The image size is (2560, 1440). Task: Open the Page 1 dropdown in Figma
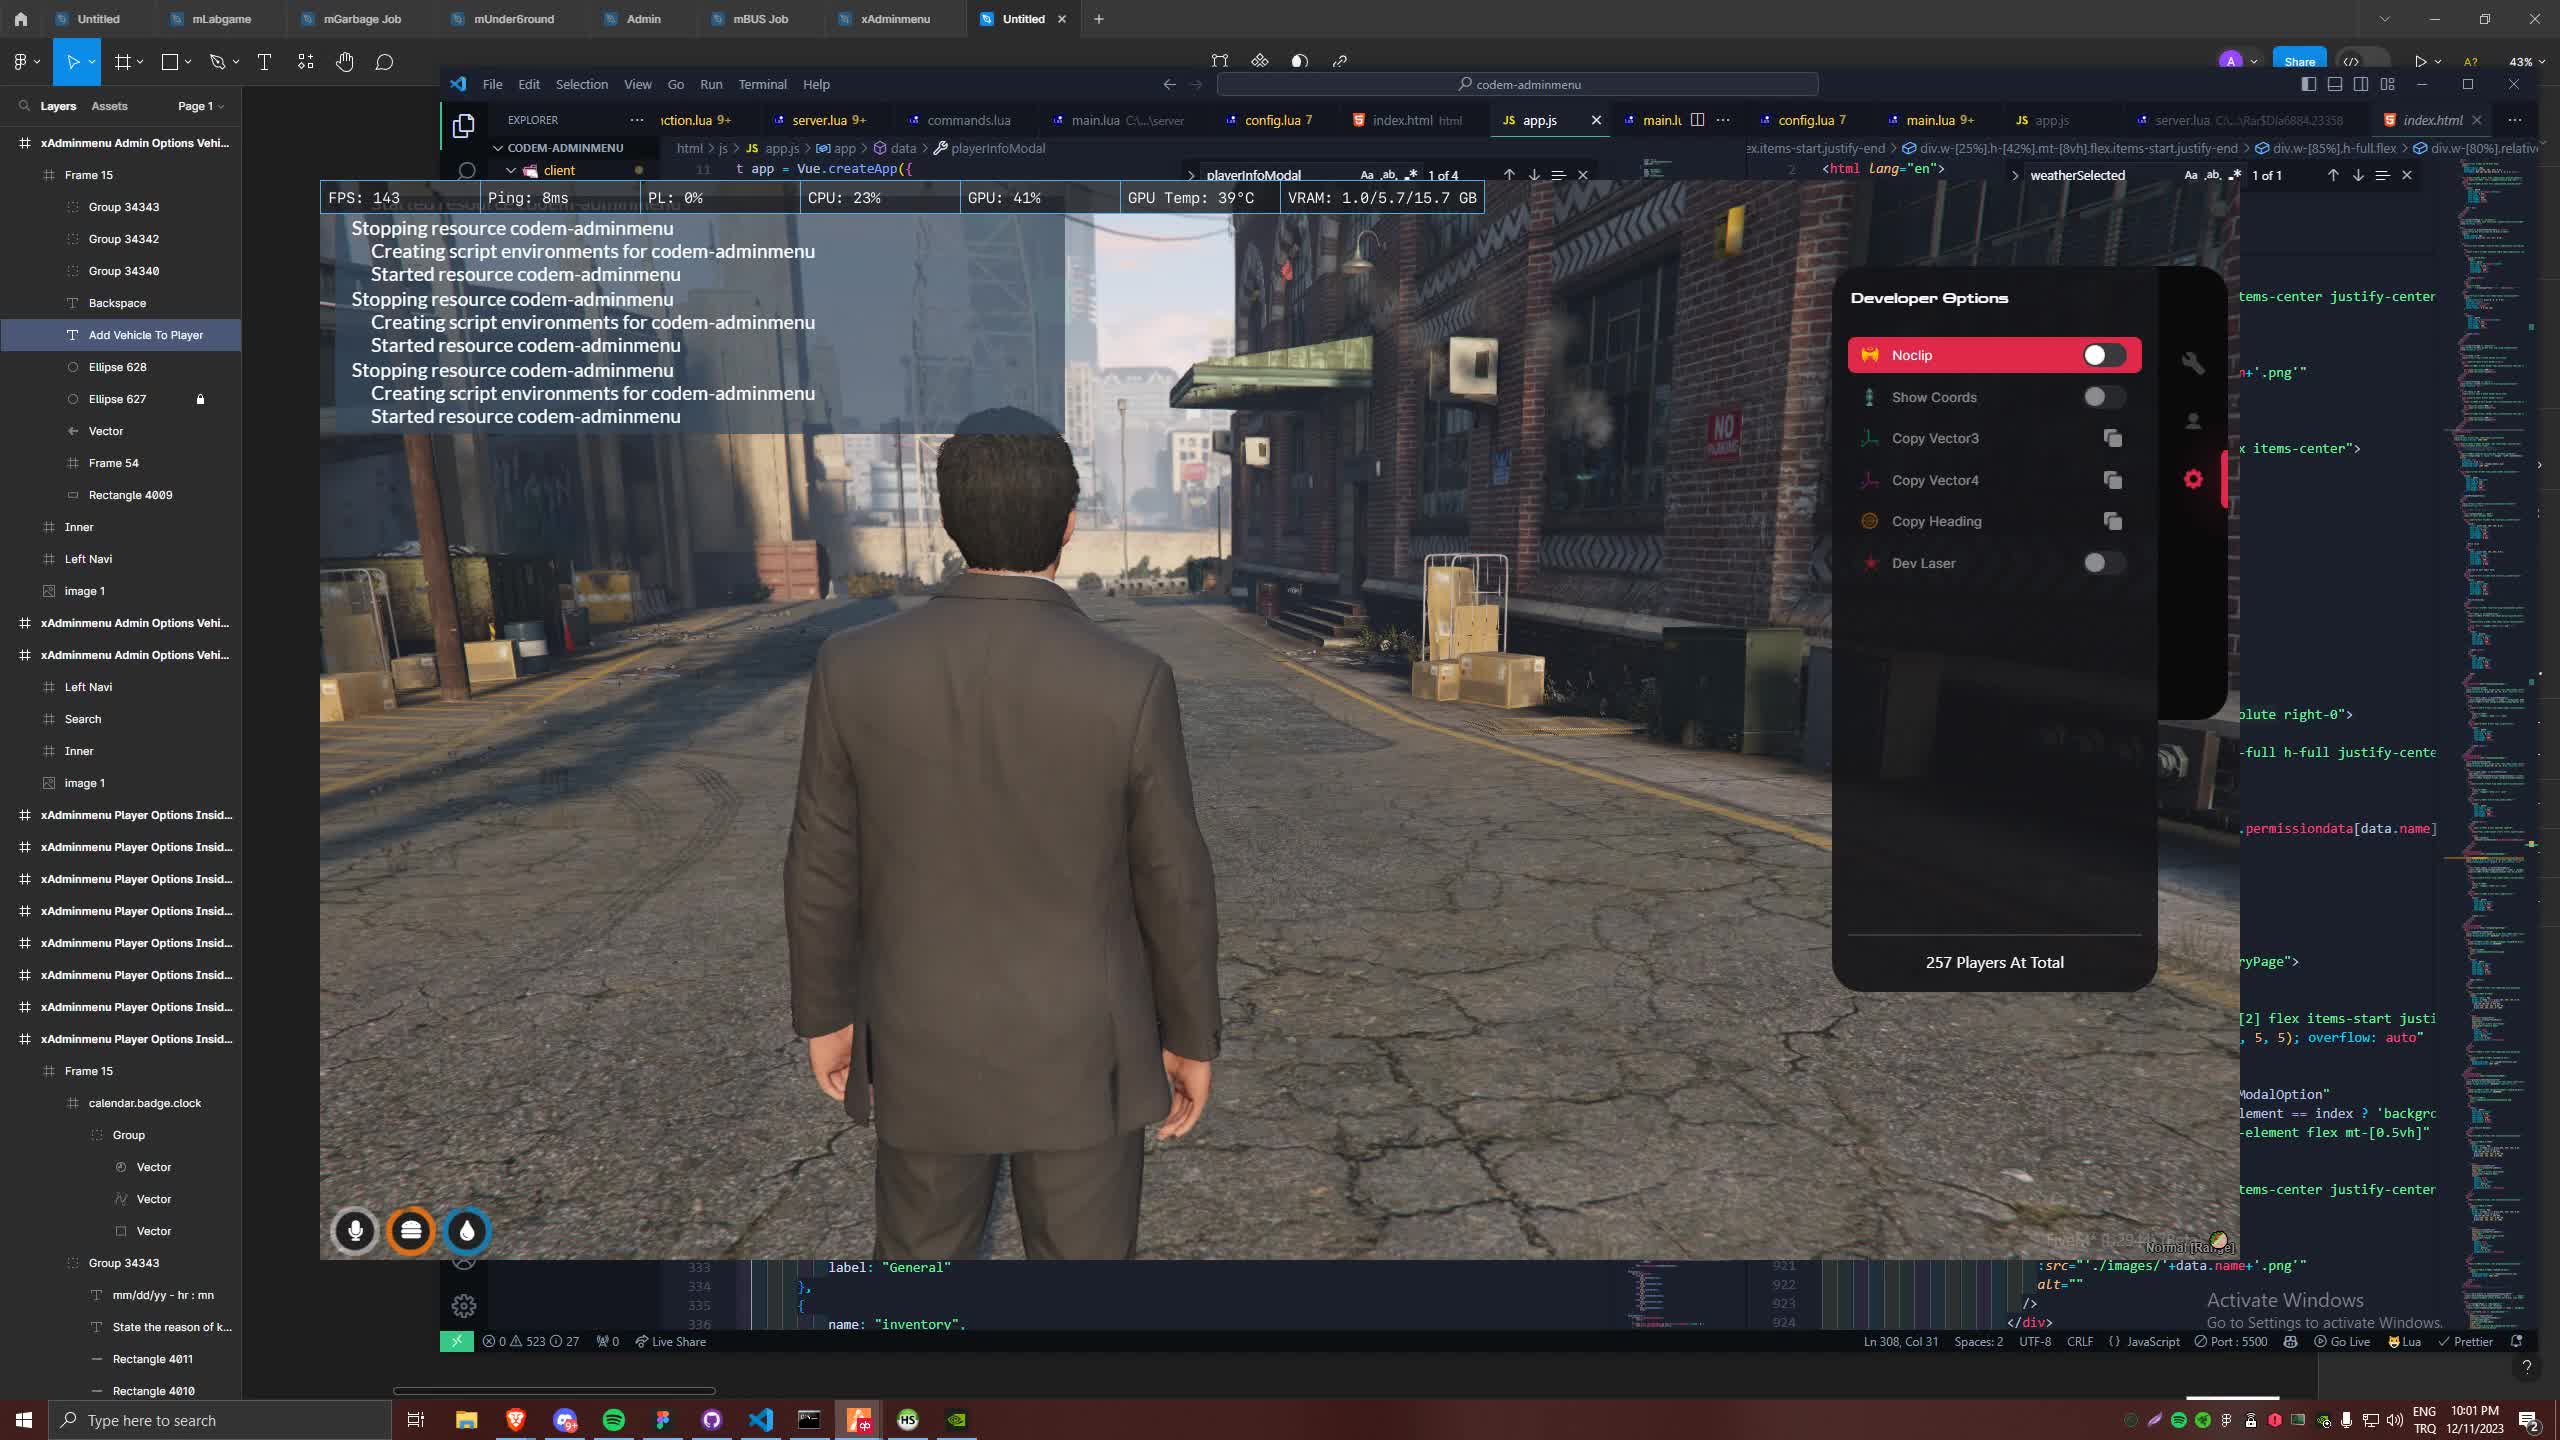pos(199,106)
